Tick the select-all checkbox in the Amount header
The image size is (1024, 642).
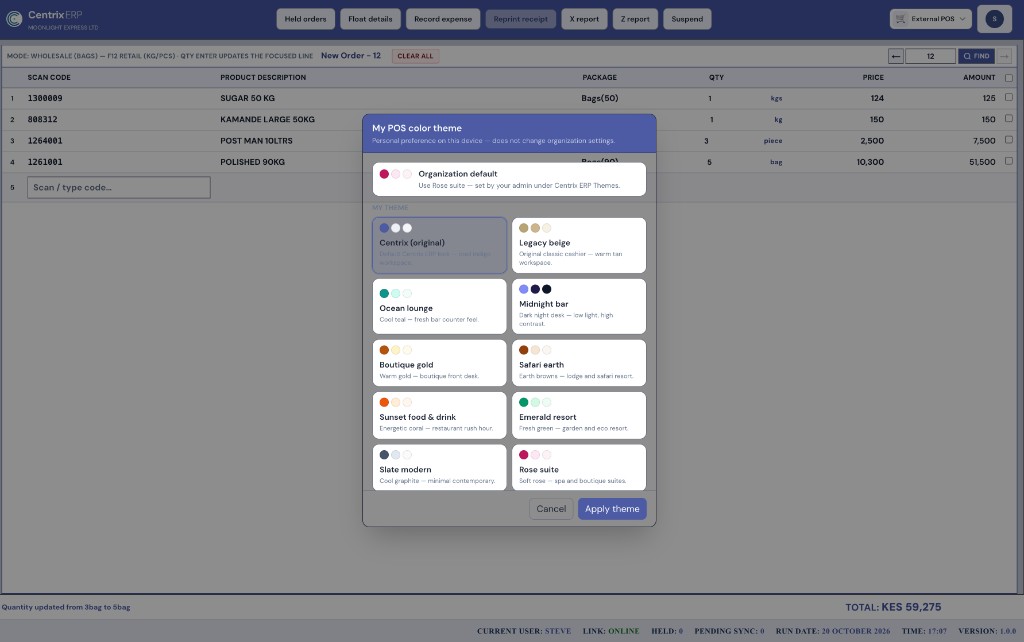1009,78
